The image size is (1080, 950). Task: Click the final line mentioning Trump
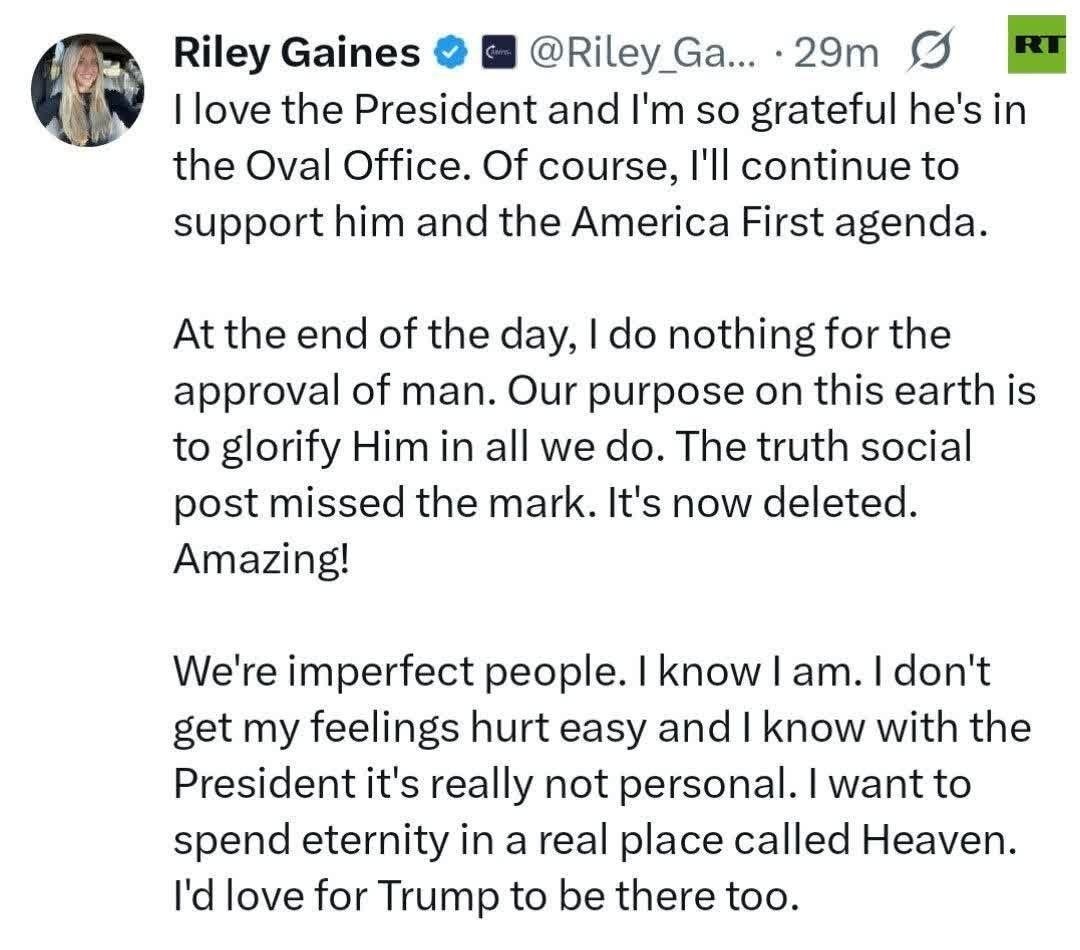click(487, 897)
